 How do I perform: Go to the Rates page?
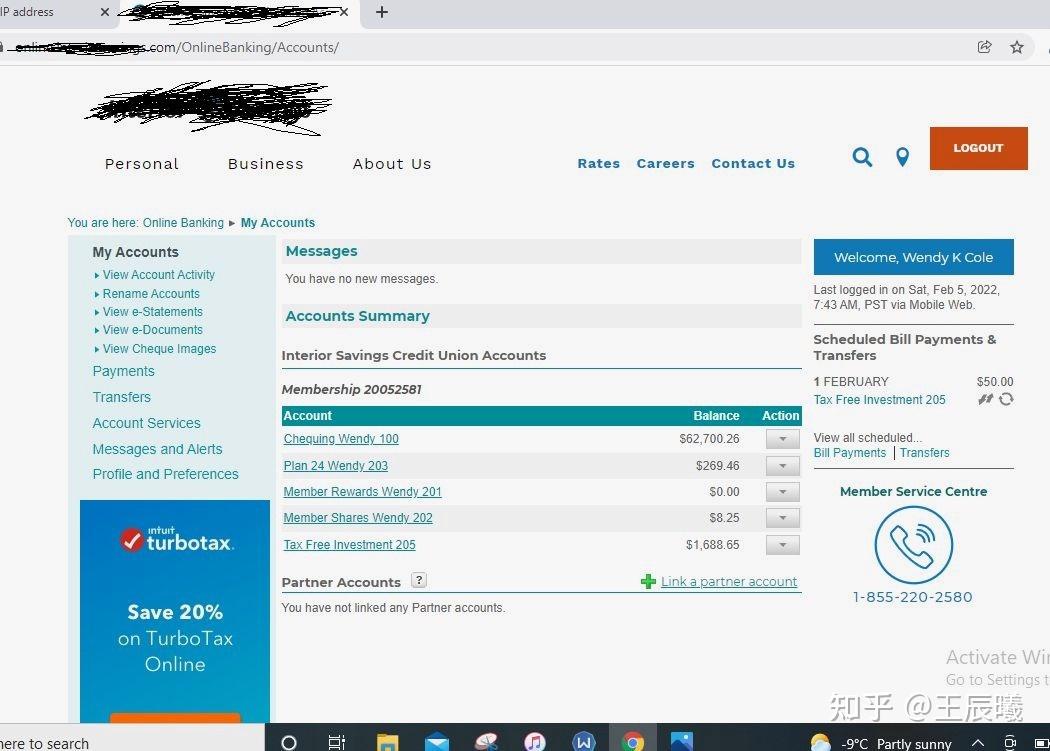click(599, 163)
